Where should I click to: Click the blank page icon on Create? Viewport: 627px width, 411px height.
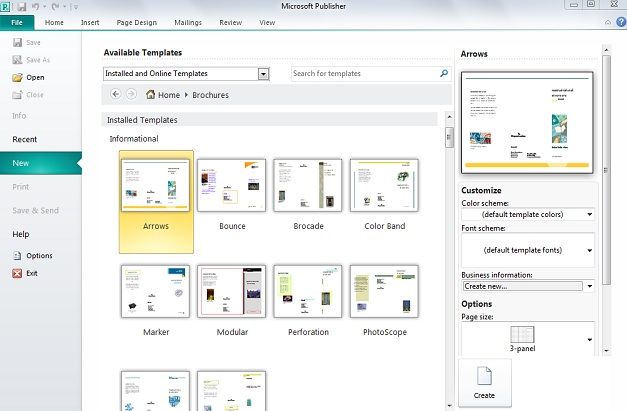484,376
